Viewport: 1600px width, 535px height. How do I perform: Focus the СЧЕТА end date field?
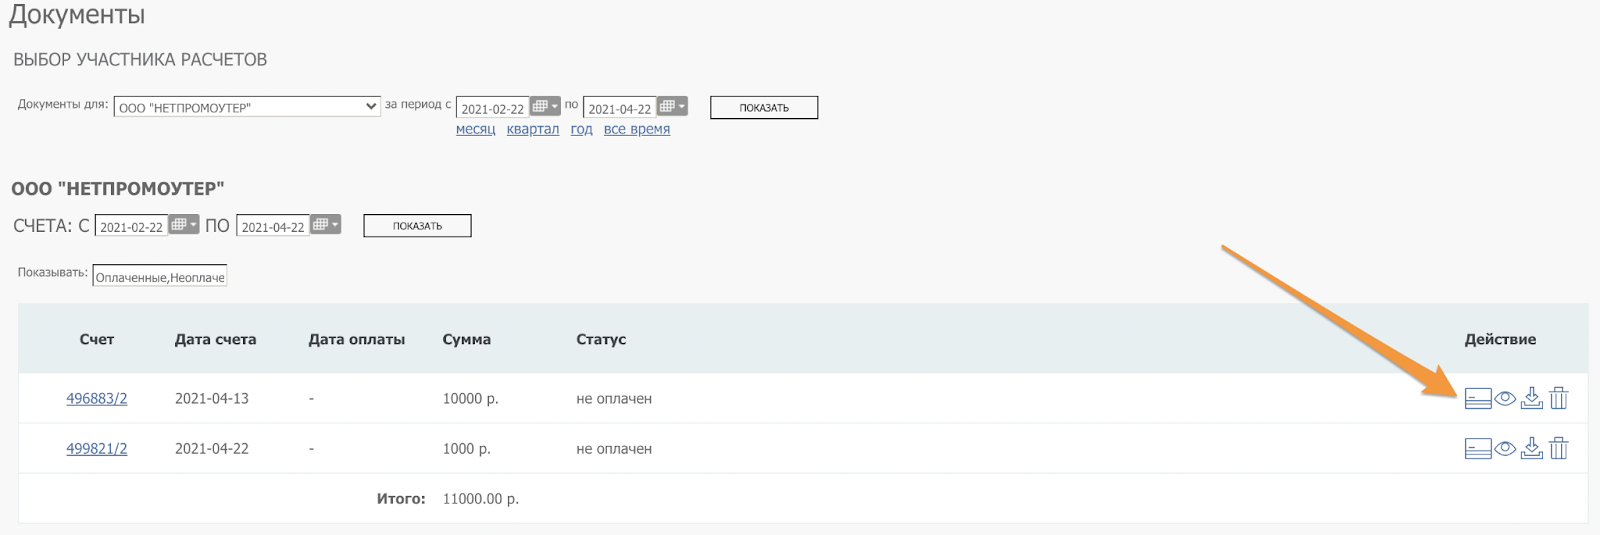274,226
